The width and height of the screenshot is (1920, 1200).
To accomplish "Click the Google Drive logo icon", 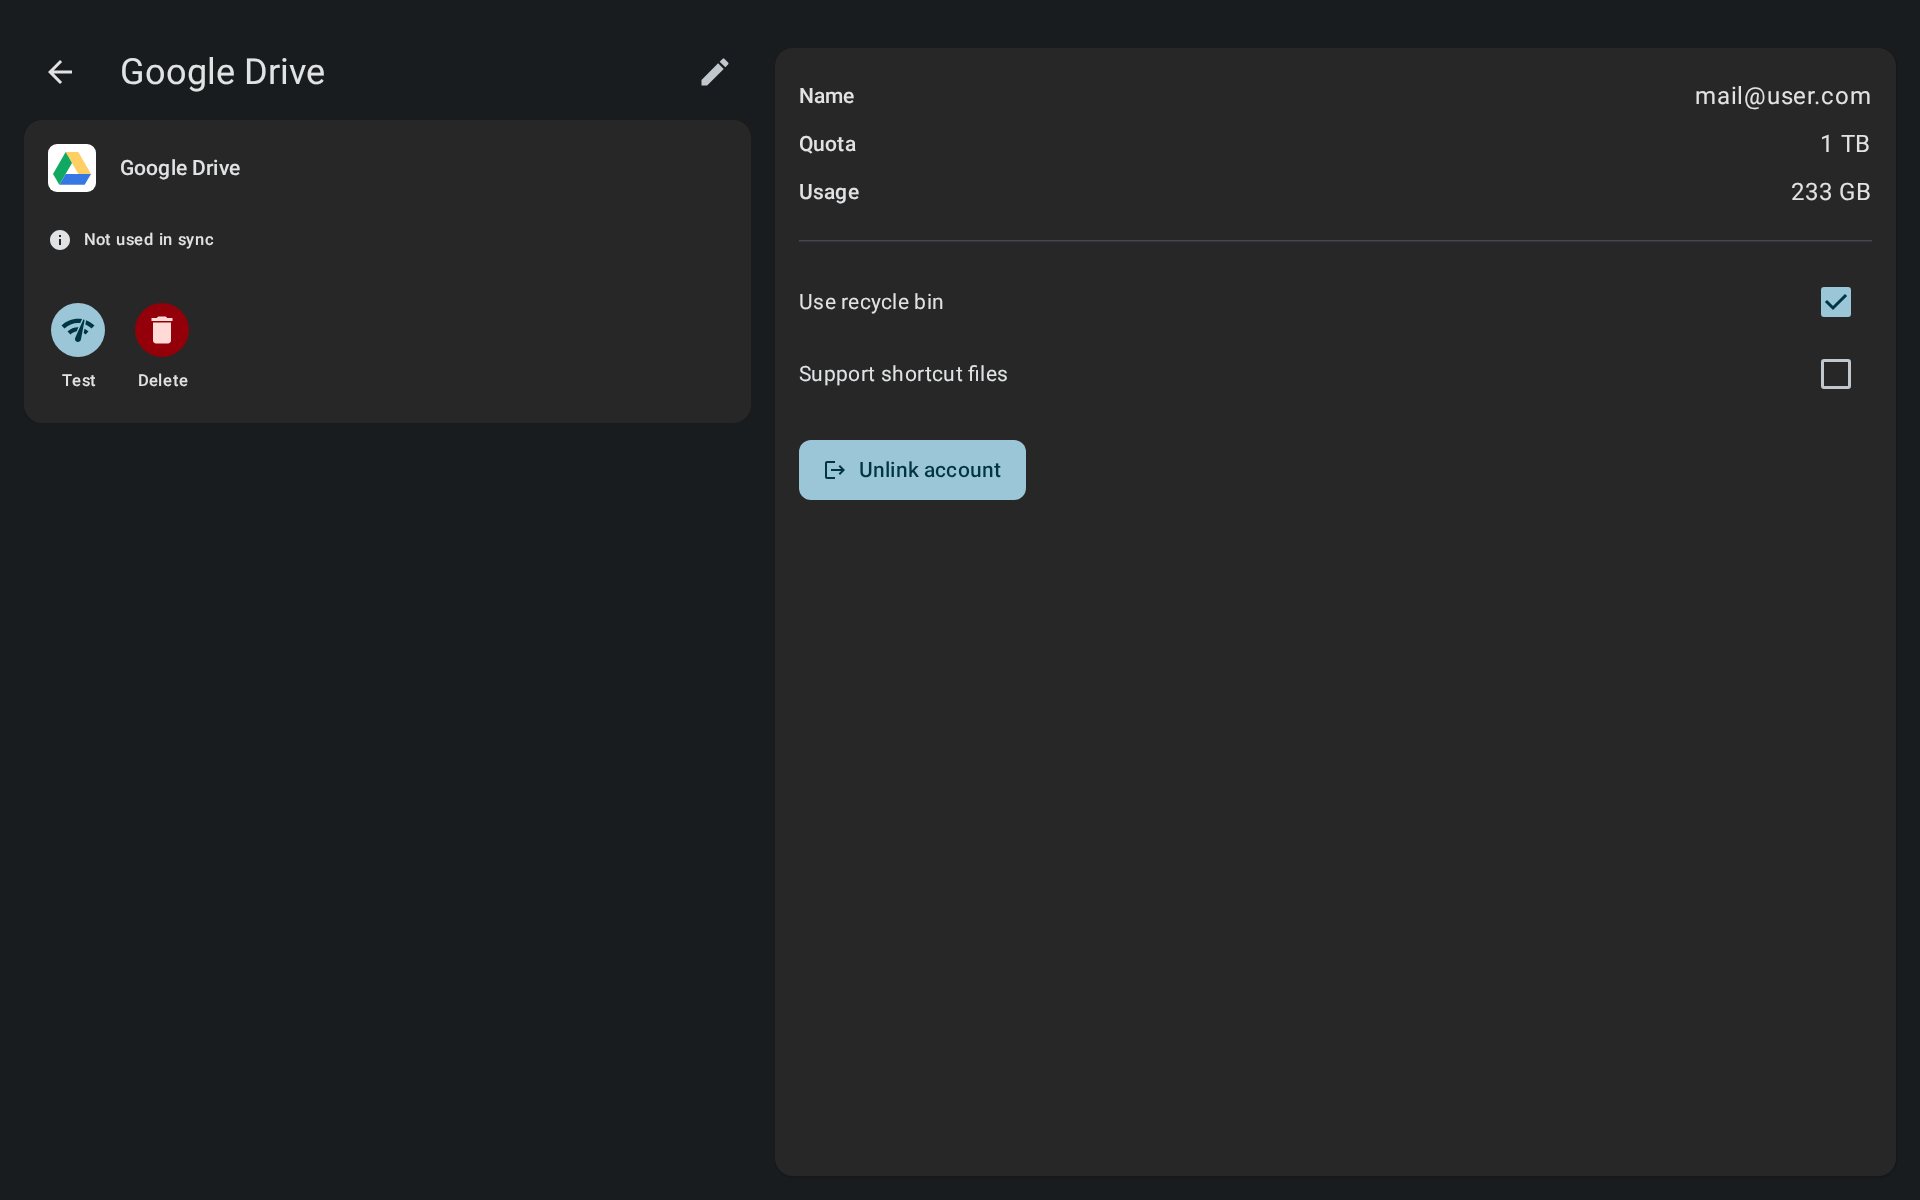I will [72, 168].
